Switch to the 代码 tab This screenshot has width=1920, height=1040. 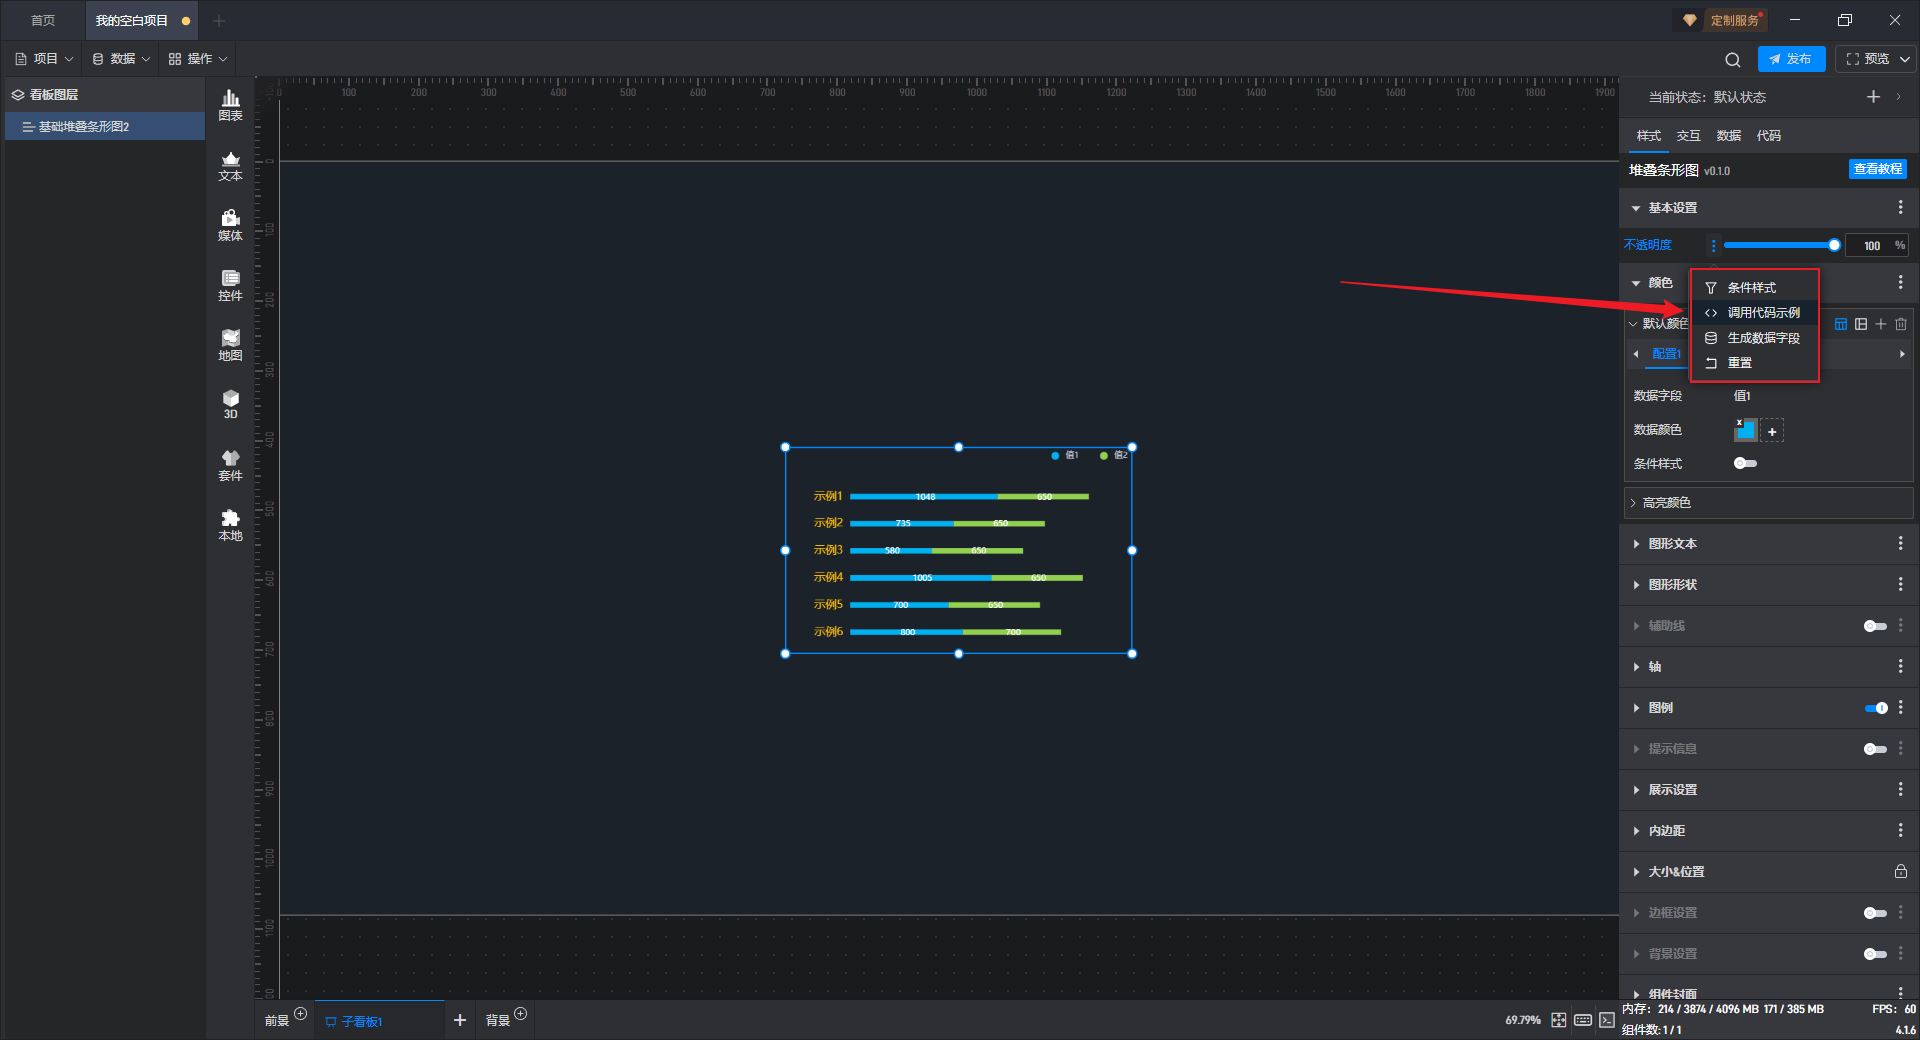point(1768,136)
